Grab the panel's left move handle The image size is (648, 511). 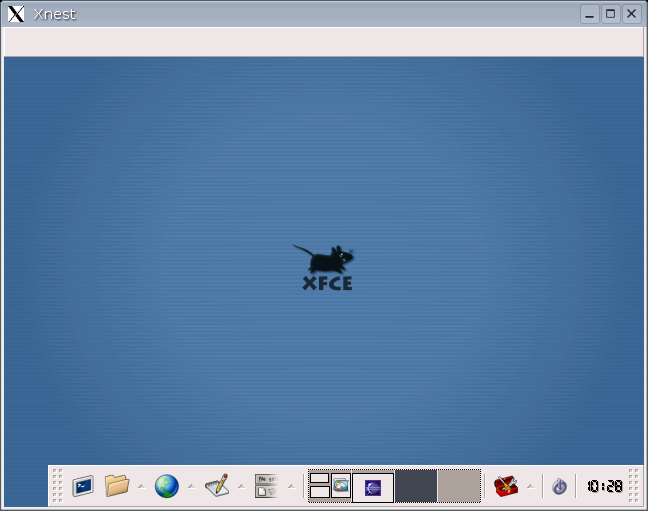pyautogui.click(x=57, y=486)
